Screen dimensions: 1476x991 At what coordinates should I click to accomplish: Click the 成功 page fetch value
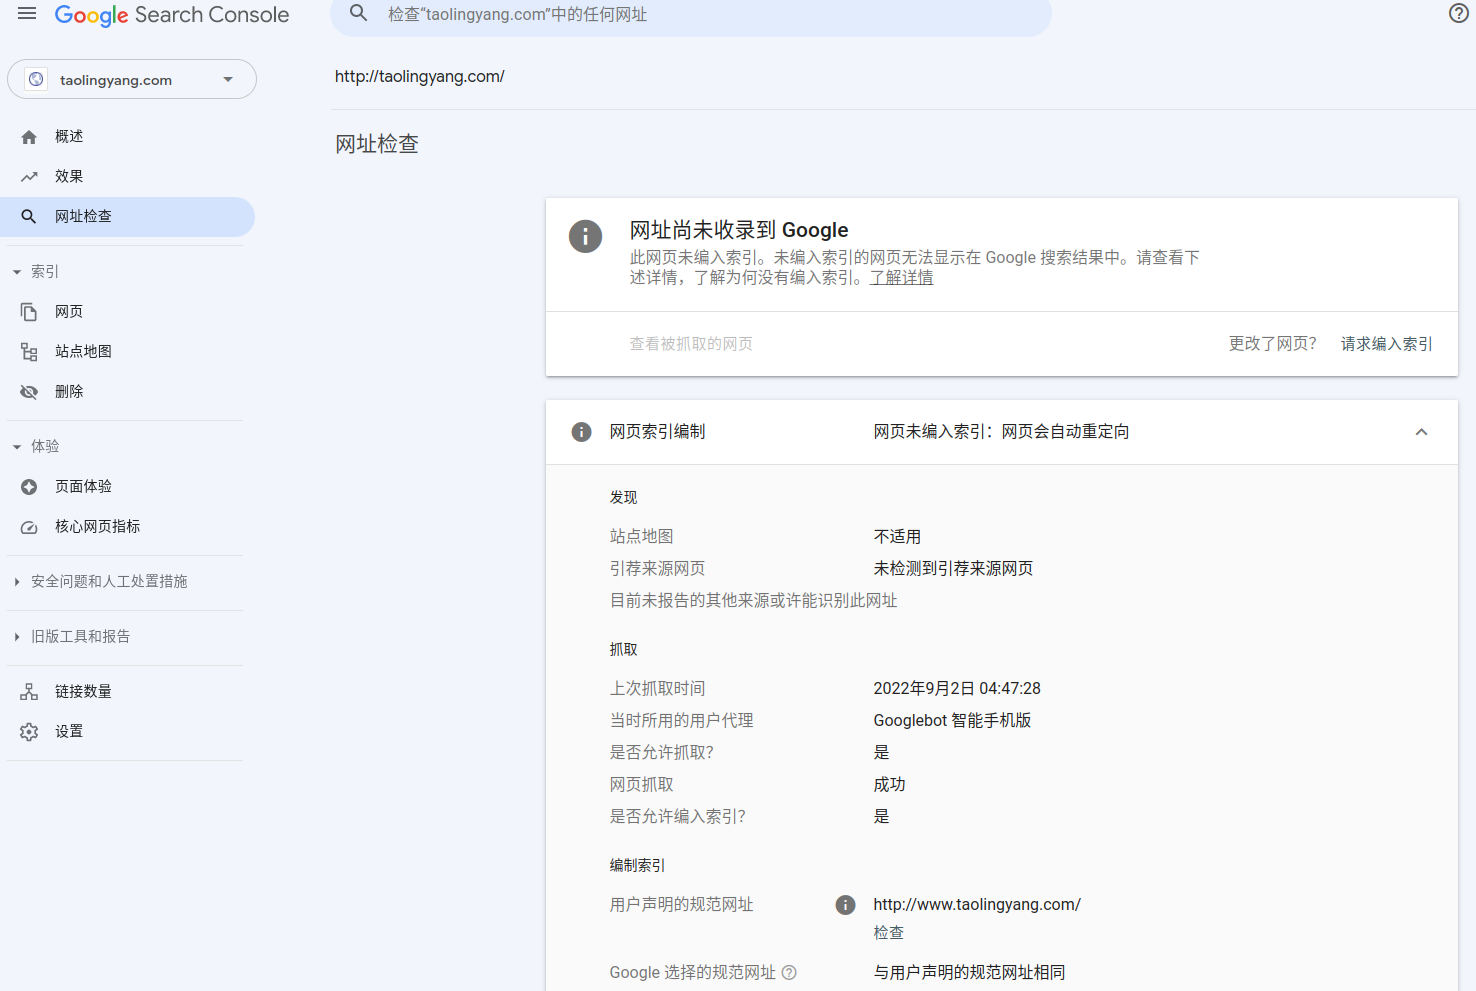(889, 785)
